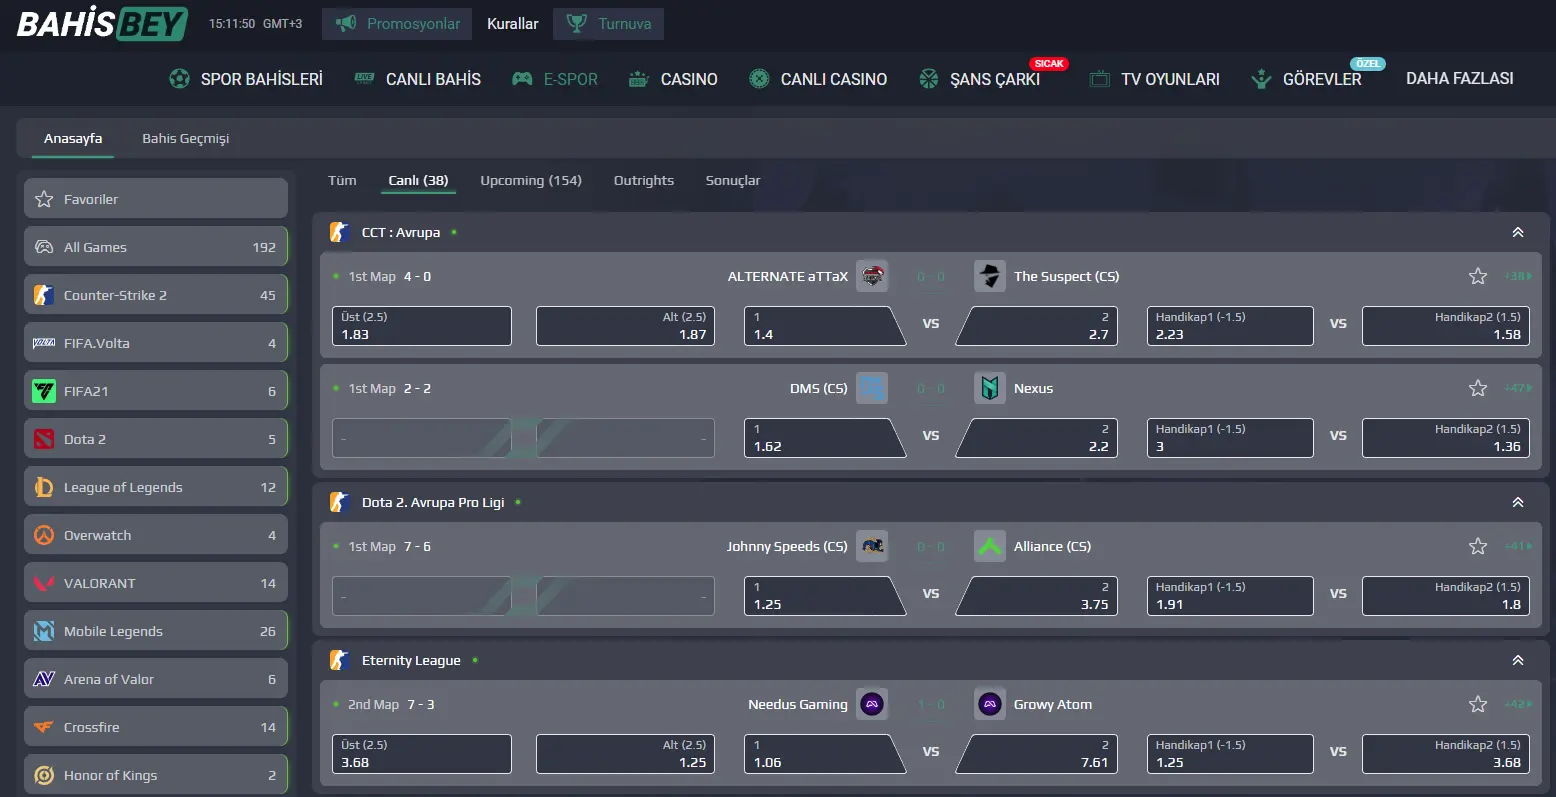Open the Turnuva trophy button

pos(608,23)
